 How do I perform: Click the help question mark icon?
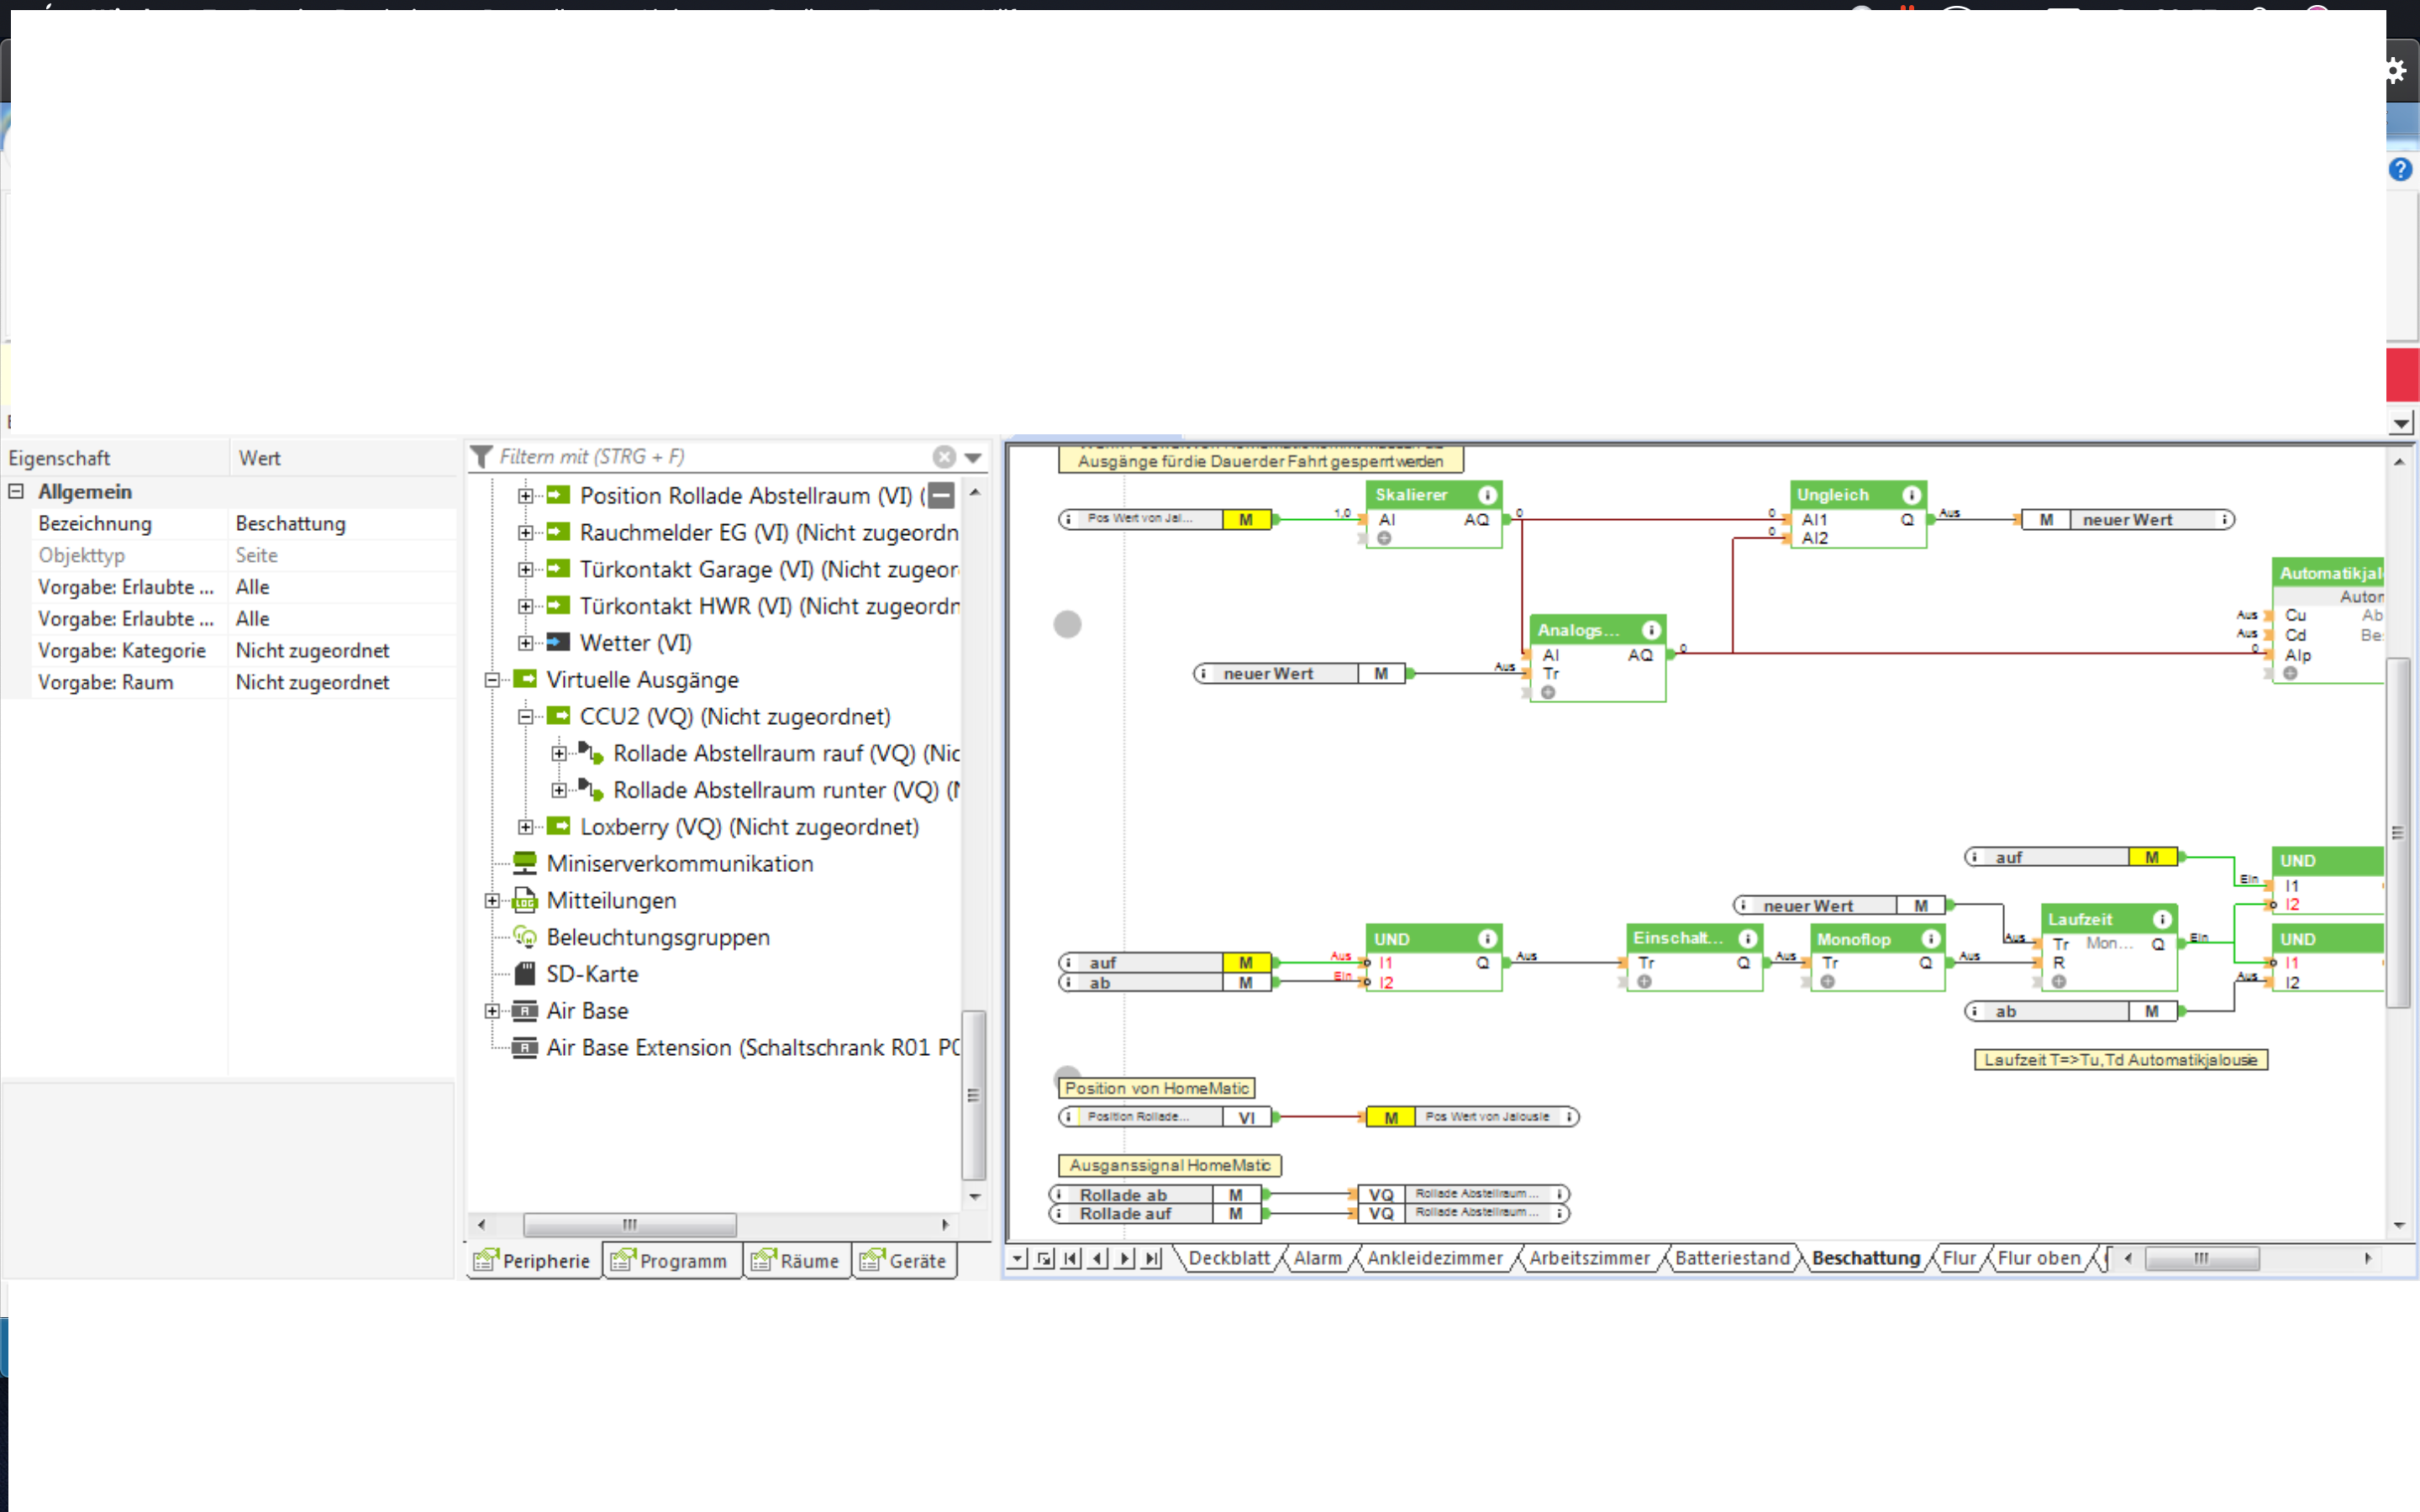[2400, 170]
